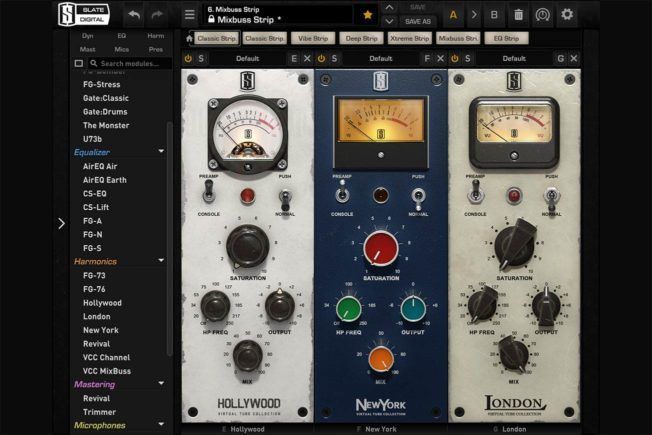Collapse the Microphones category
652x435 pixels.
pyautogui.click(x=161, y=424)
